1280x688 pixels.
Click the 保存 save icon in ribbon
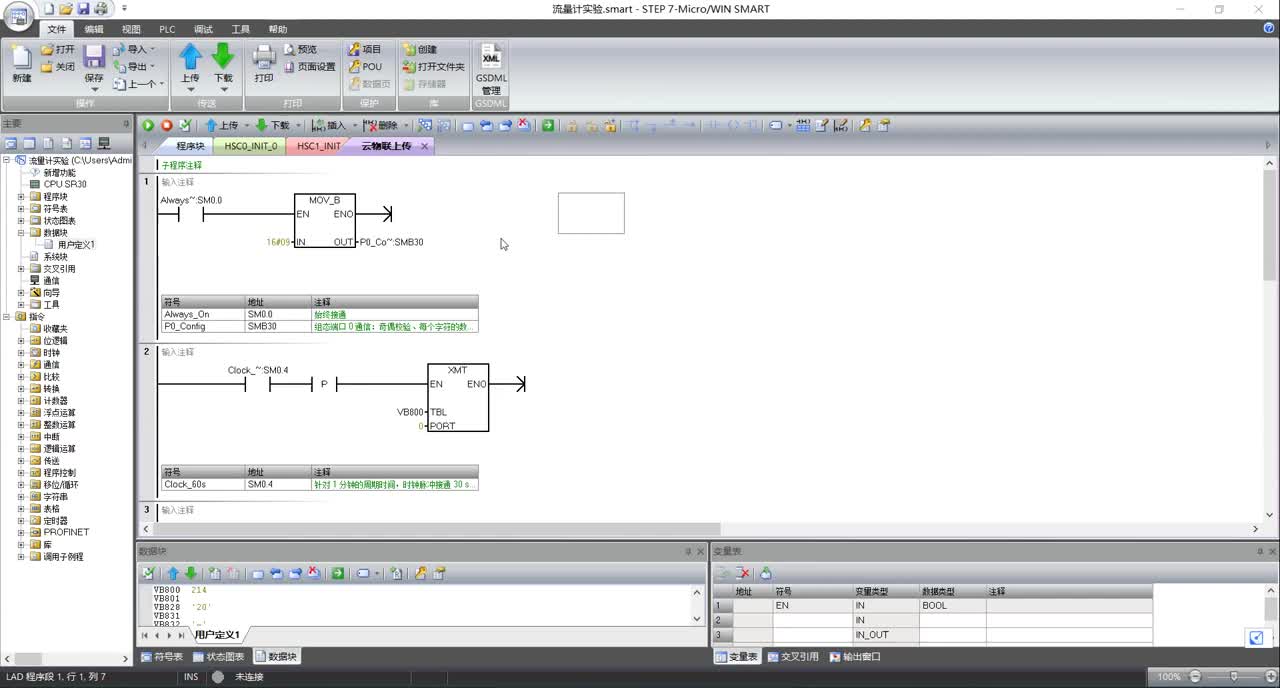click(x=94, y=56)
